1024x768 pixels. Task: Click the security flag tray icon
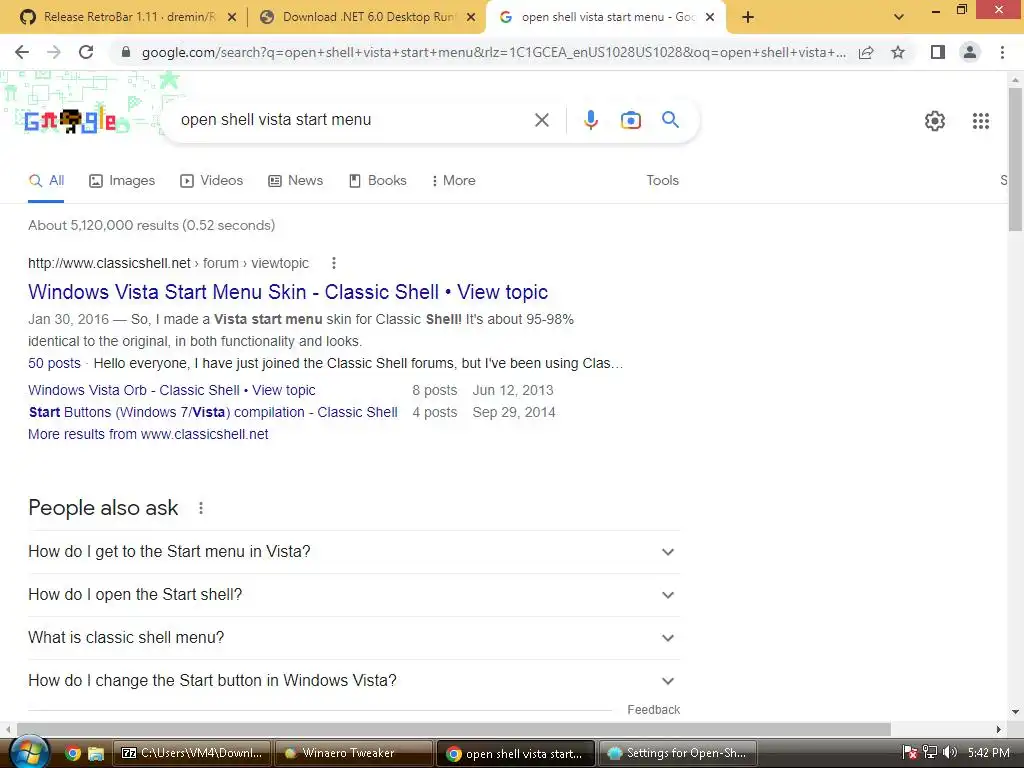pyautogui.click(x=910, y=753)
